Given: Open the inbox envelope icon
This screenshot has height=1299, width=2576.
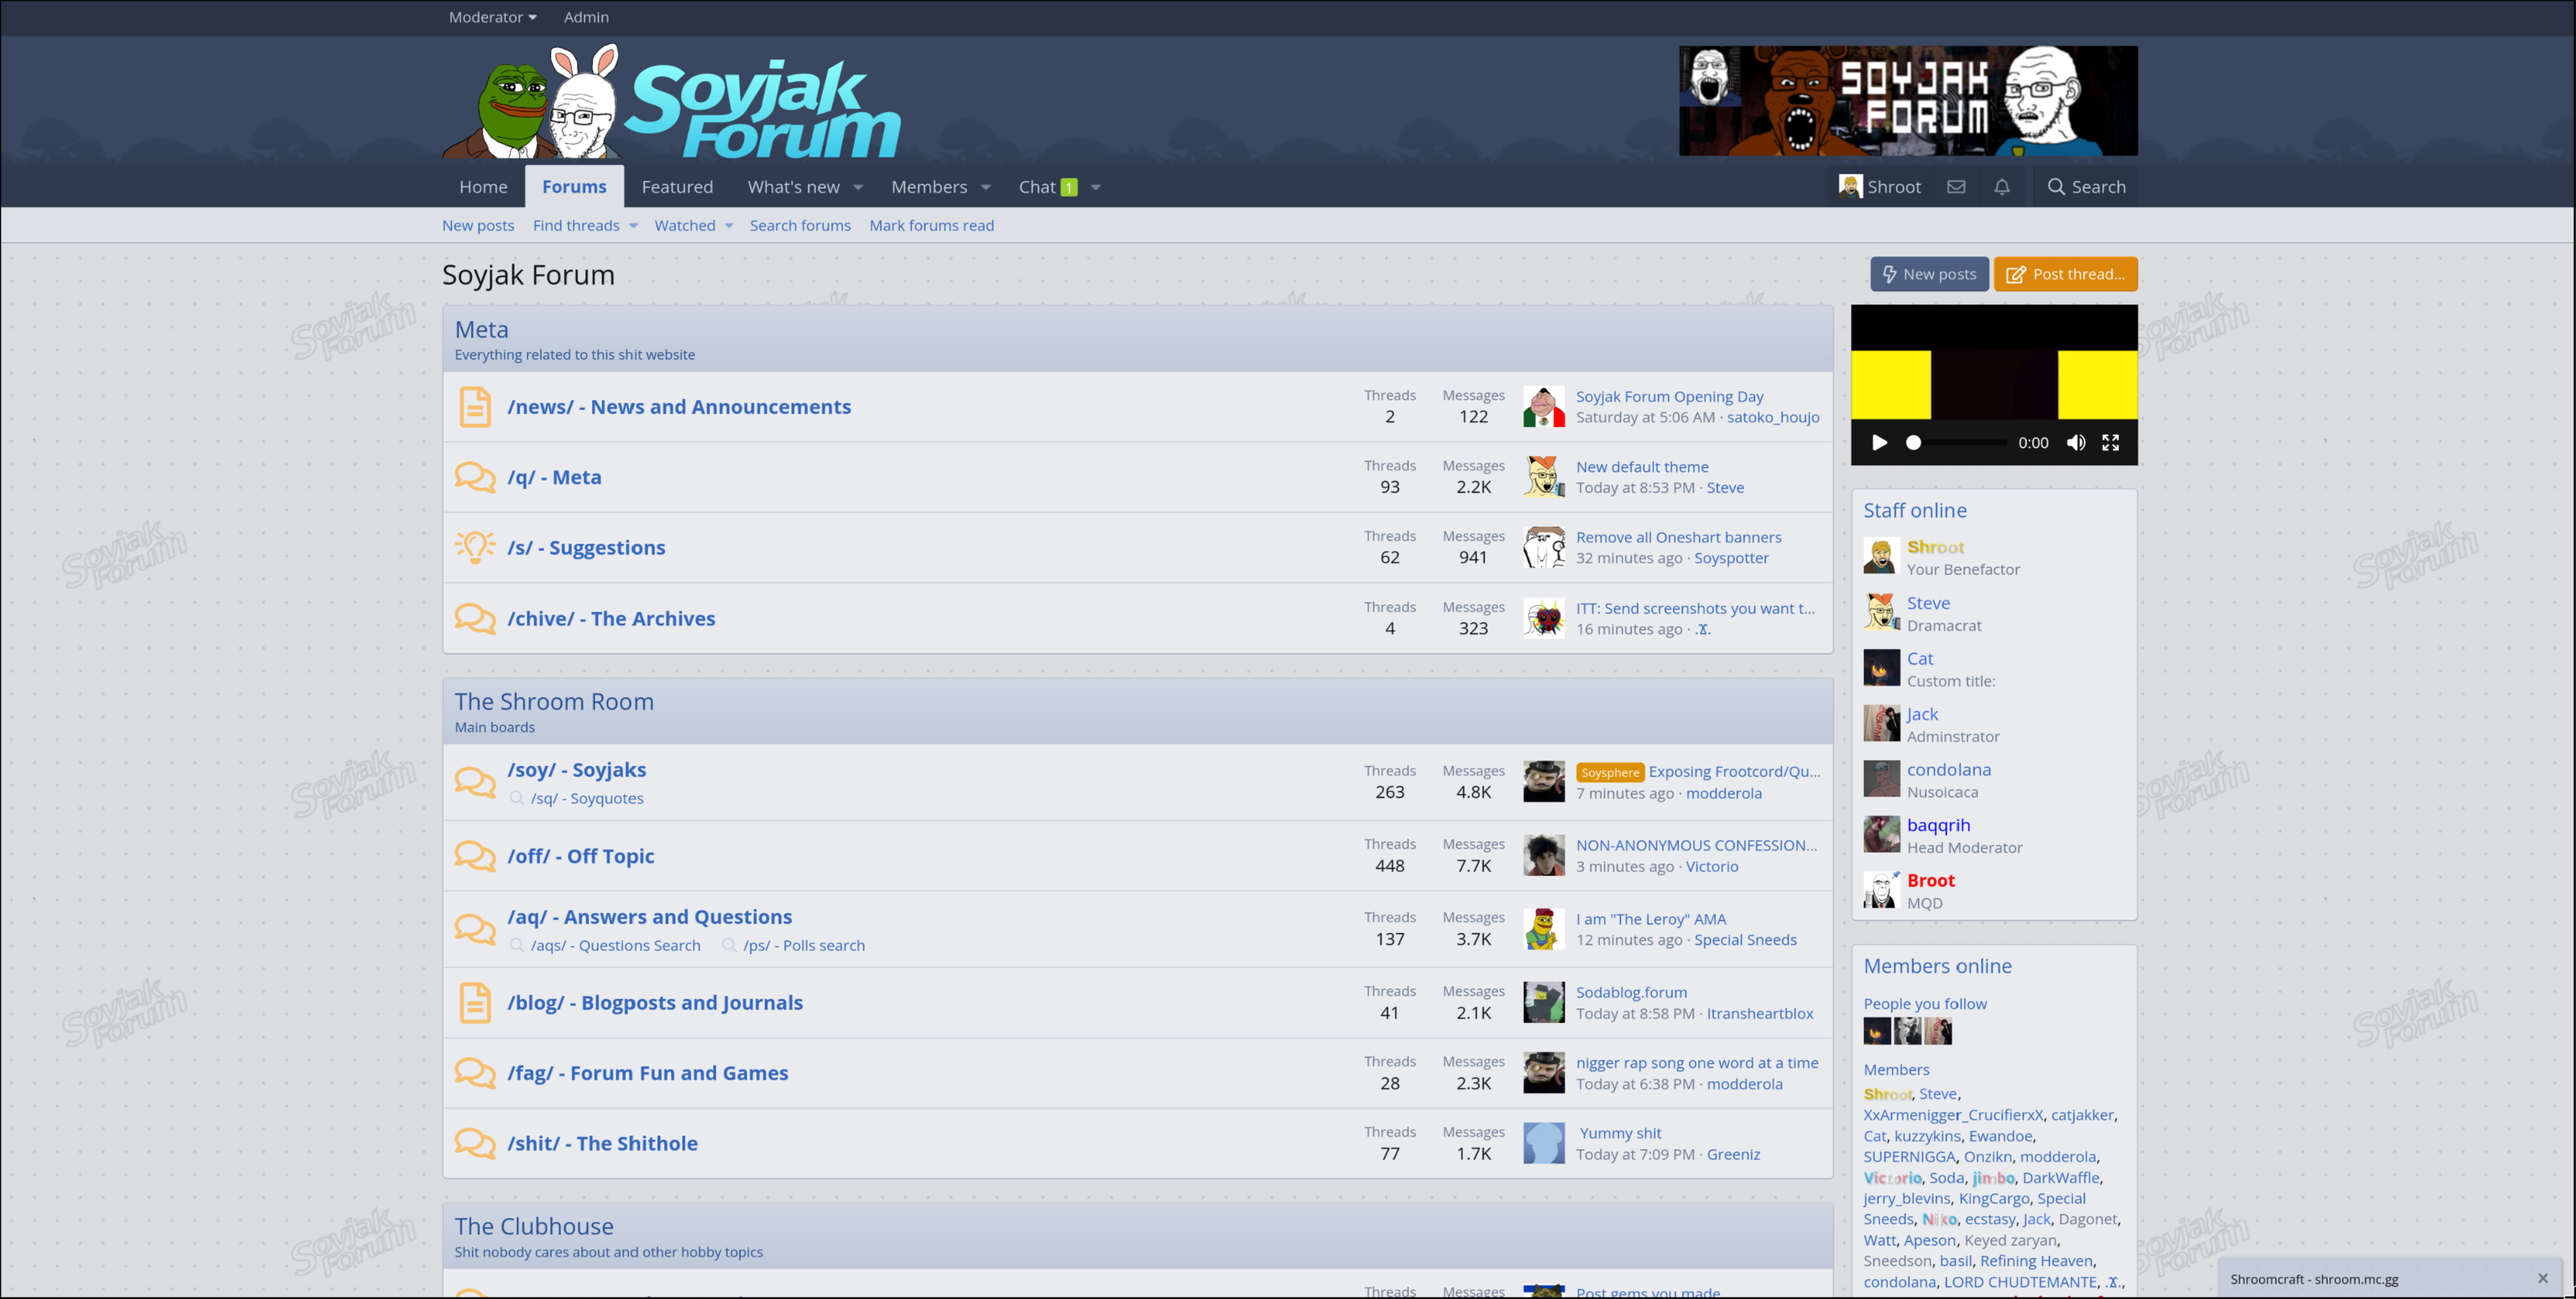Looking at the screenshot, I should tap(1956, 187).
